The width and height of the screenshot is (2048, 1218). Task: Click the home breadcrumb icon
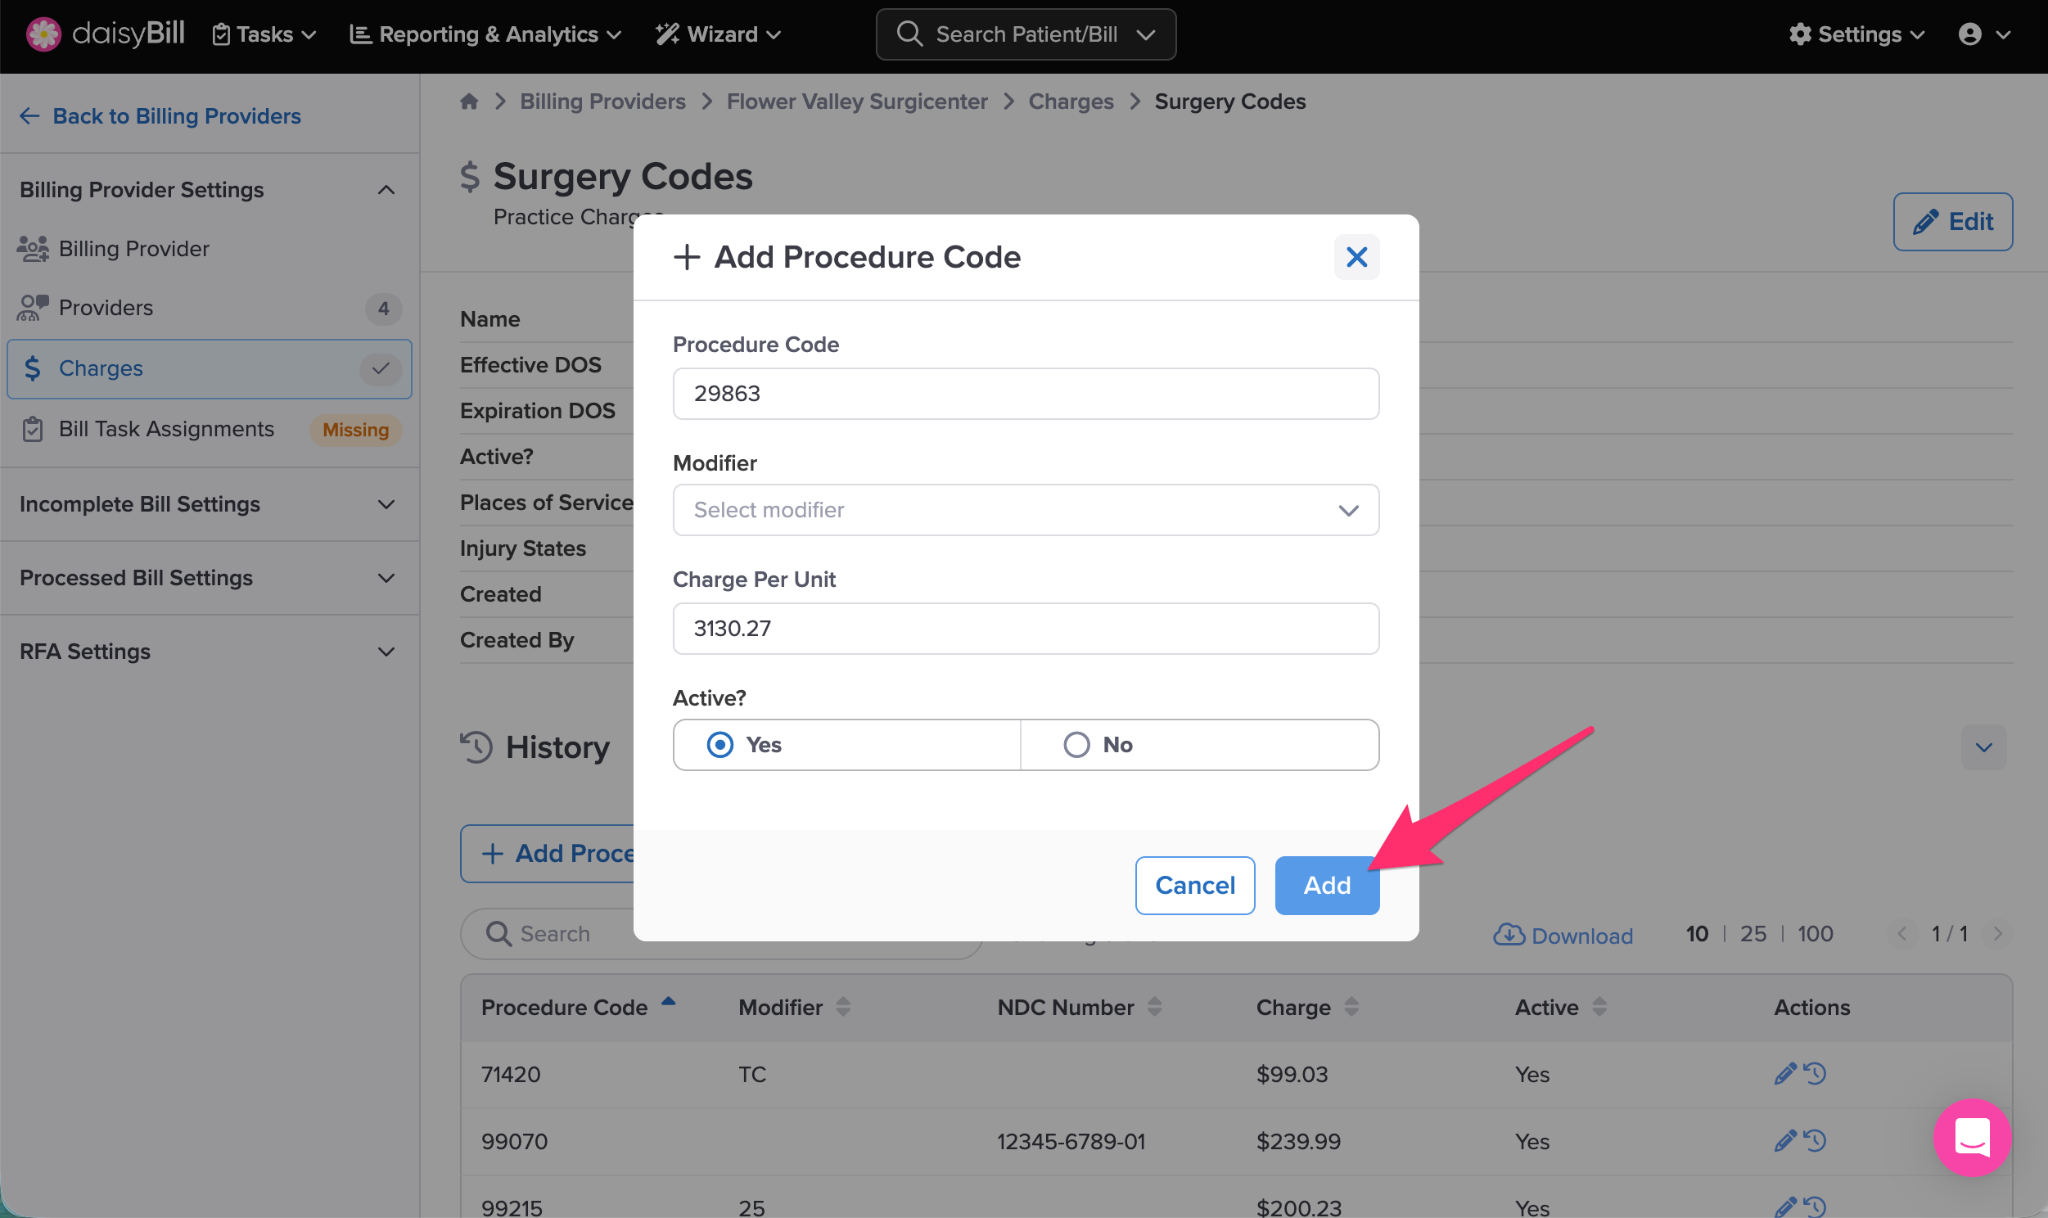click(469, 101)
